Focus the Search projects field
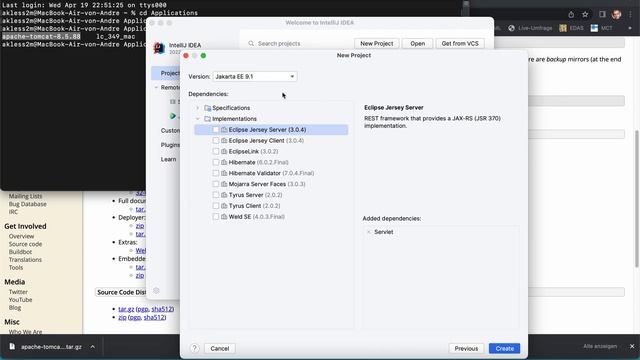The height and width of the screenshot is (360, 640). (x=300, y=44)
